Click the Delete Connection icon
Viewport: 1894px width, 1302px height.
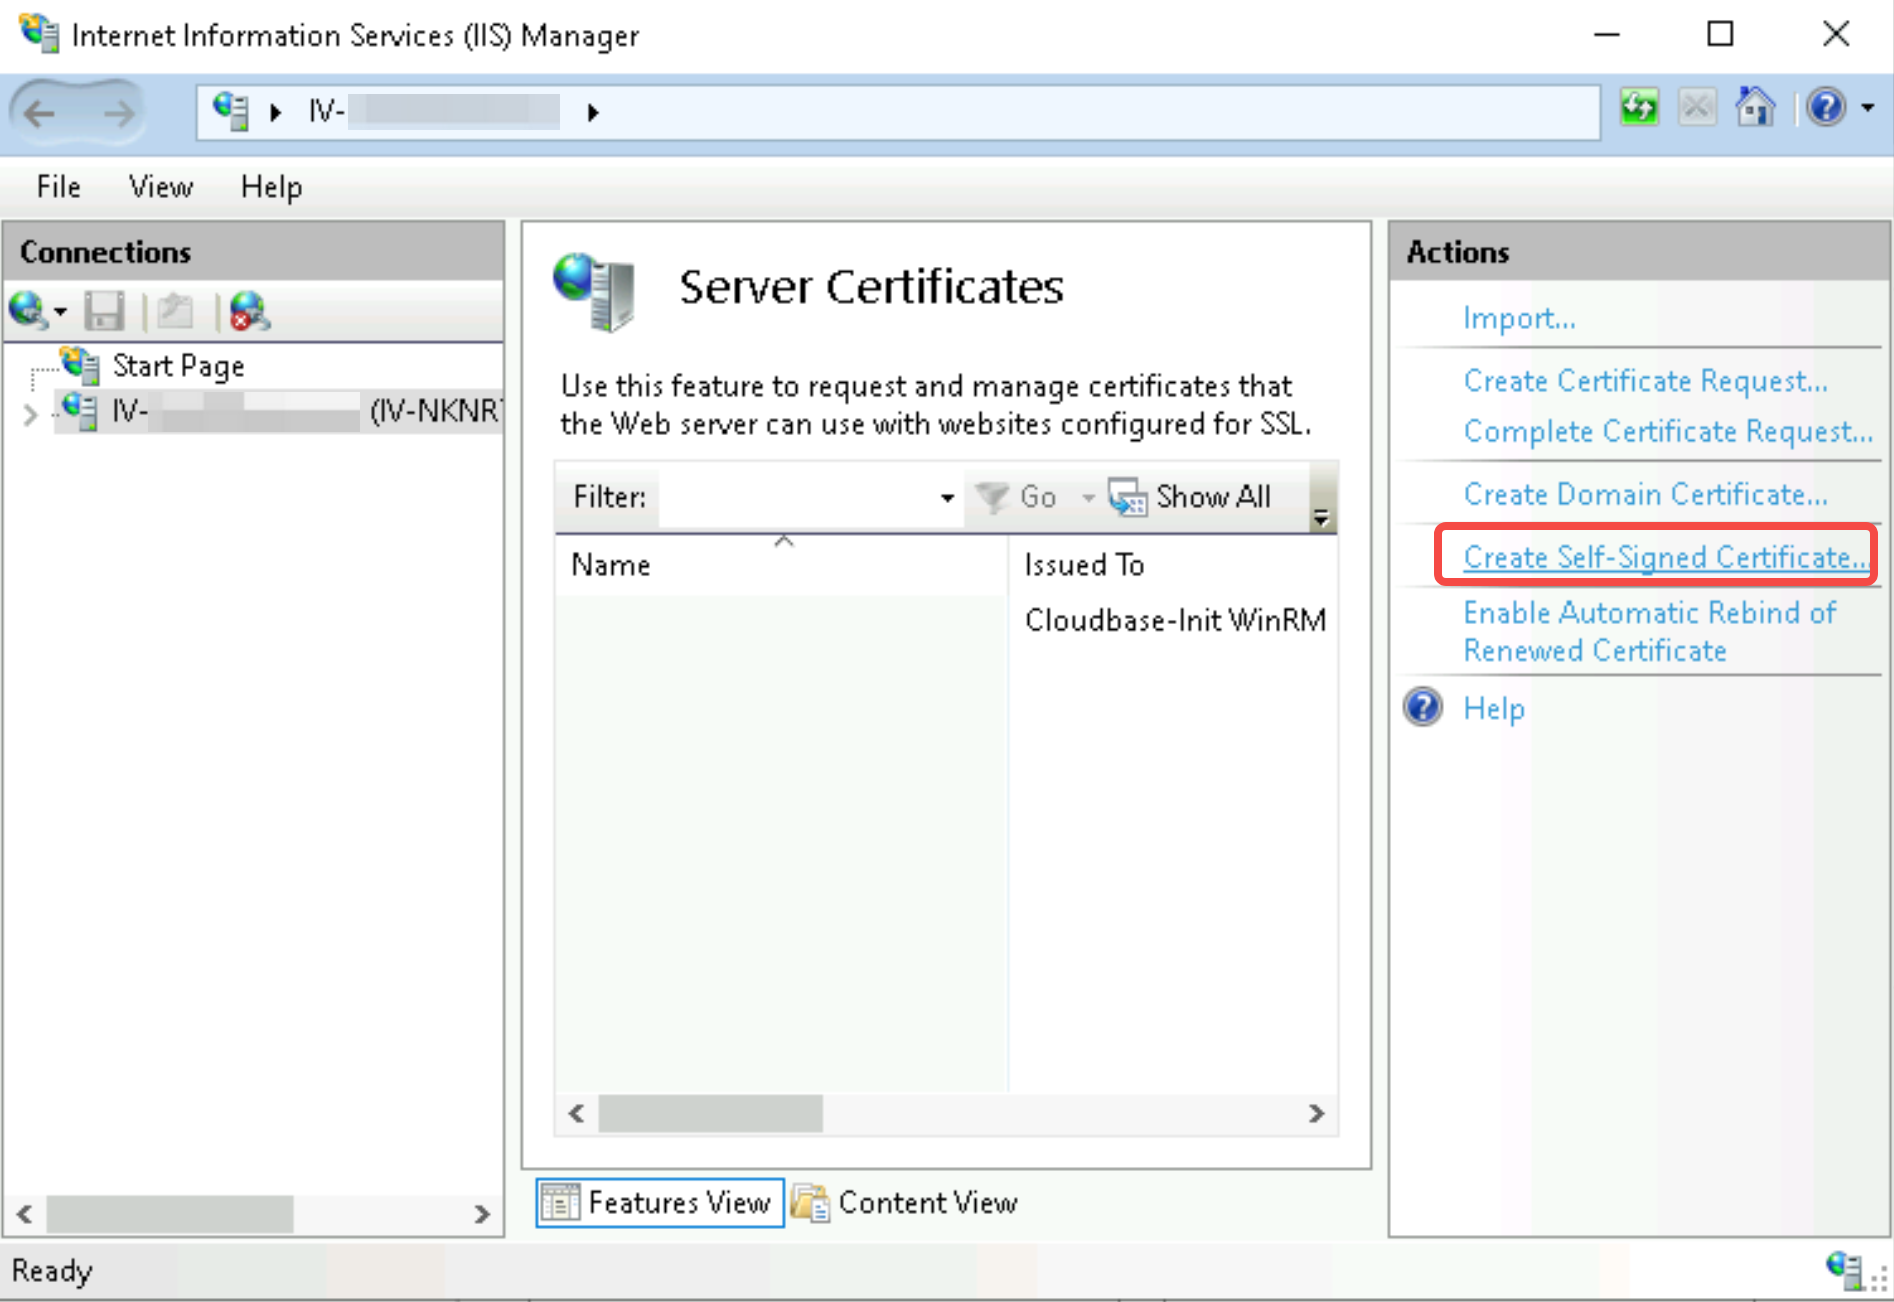pos(249,311)
